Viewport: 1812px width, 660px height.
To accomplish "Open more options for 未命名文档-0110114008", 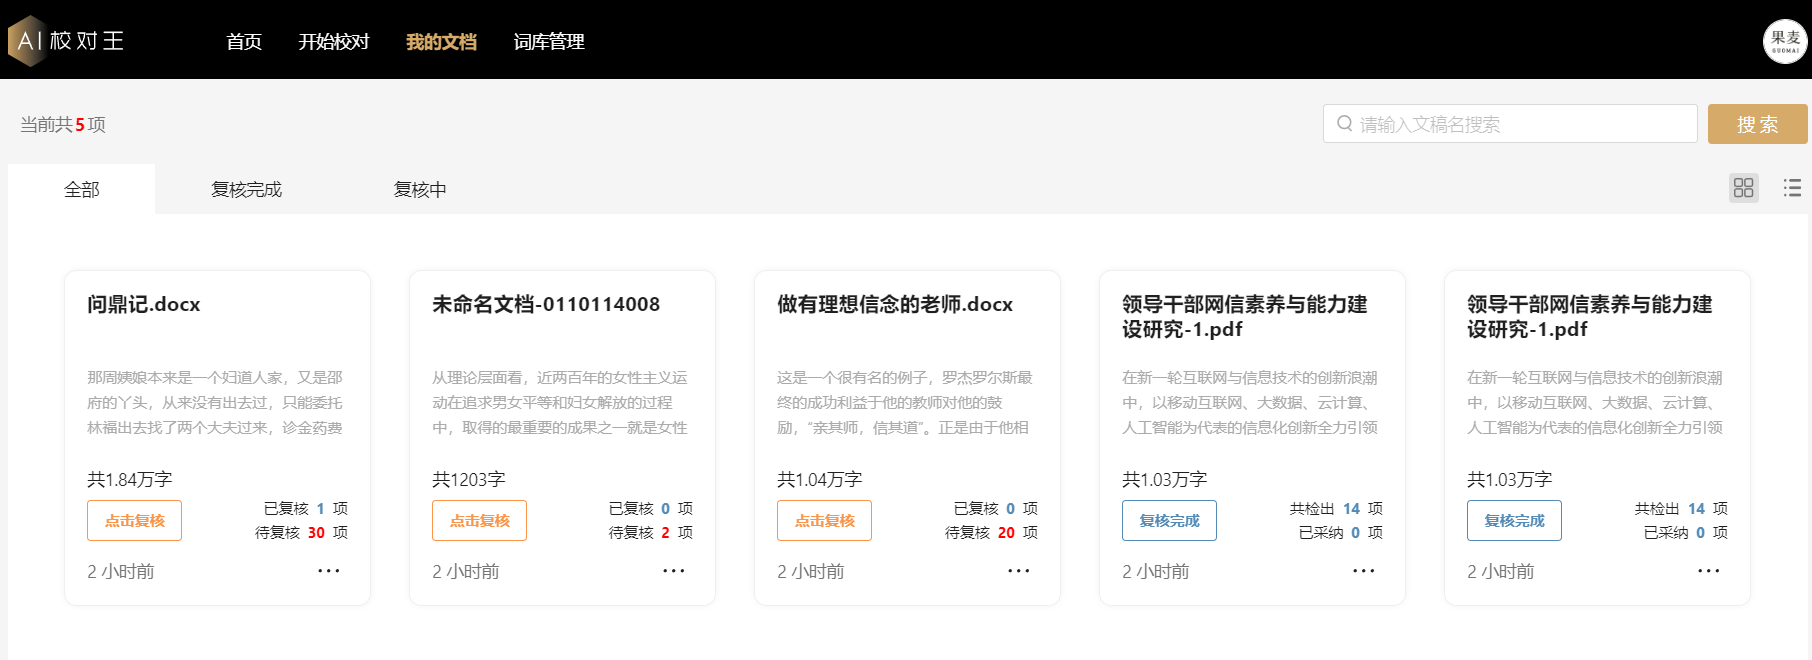I will 673,571.
